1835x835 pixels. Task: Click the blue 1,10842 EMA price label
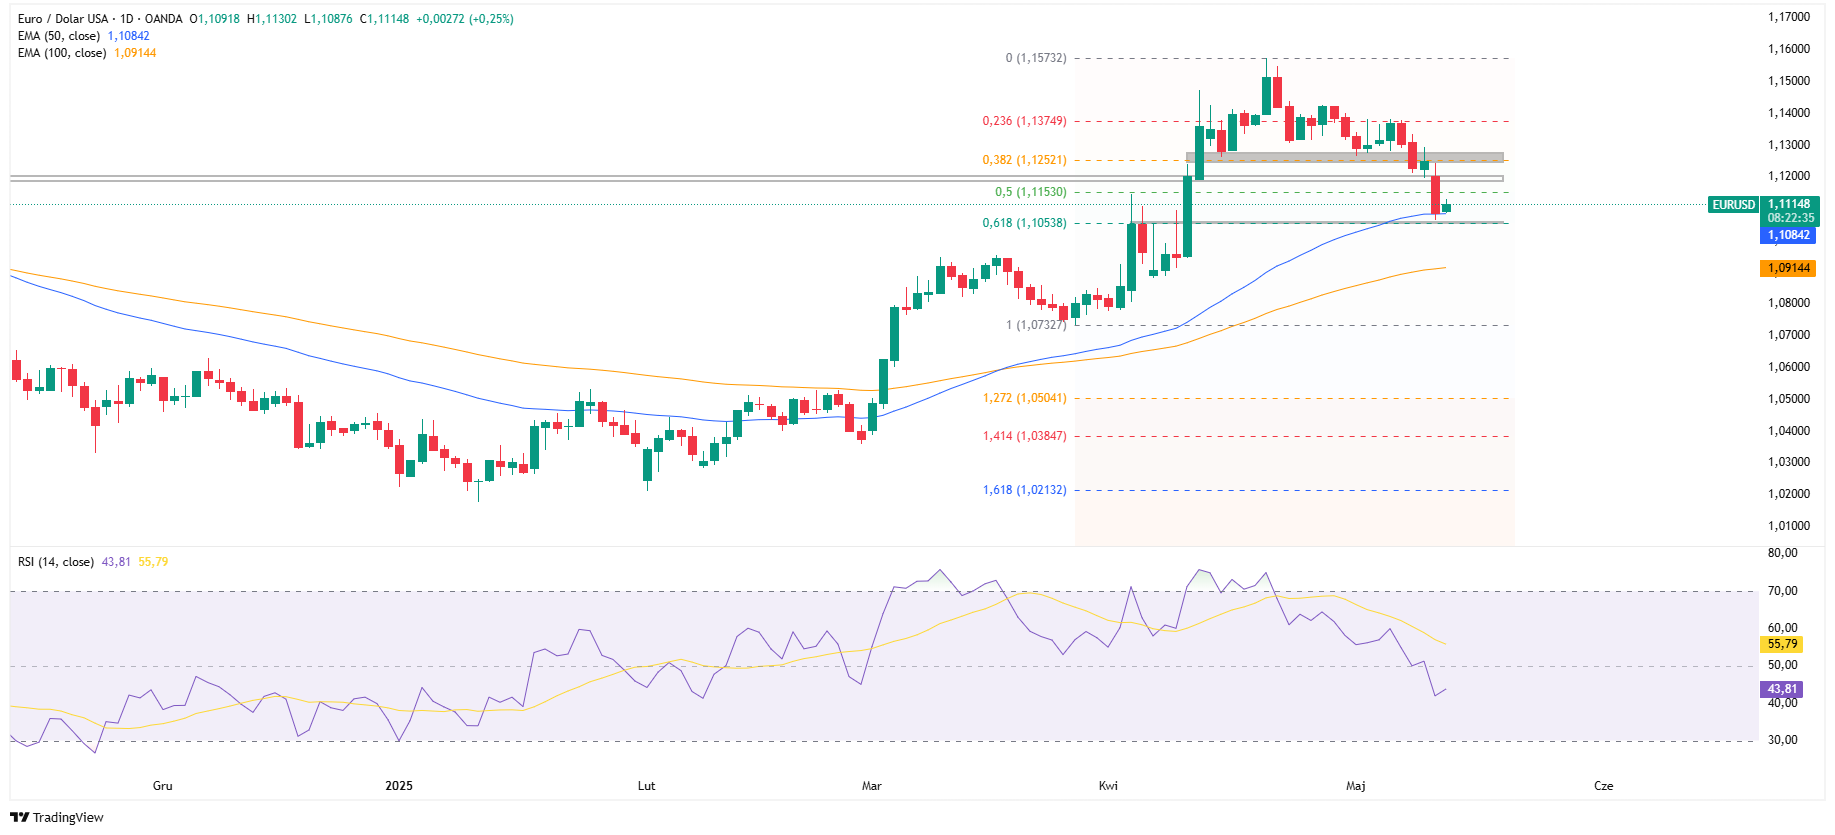click(1788, 235)
